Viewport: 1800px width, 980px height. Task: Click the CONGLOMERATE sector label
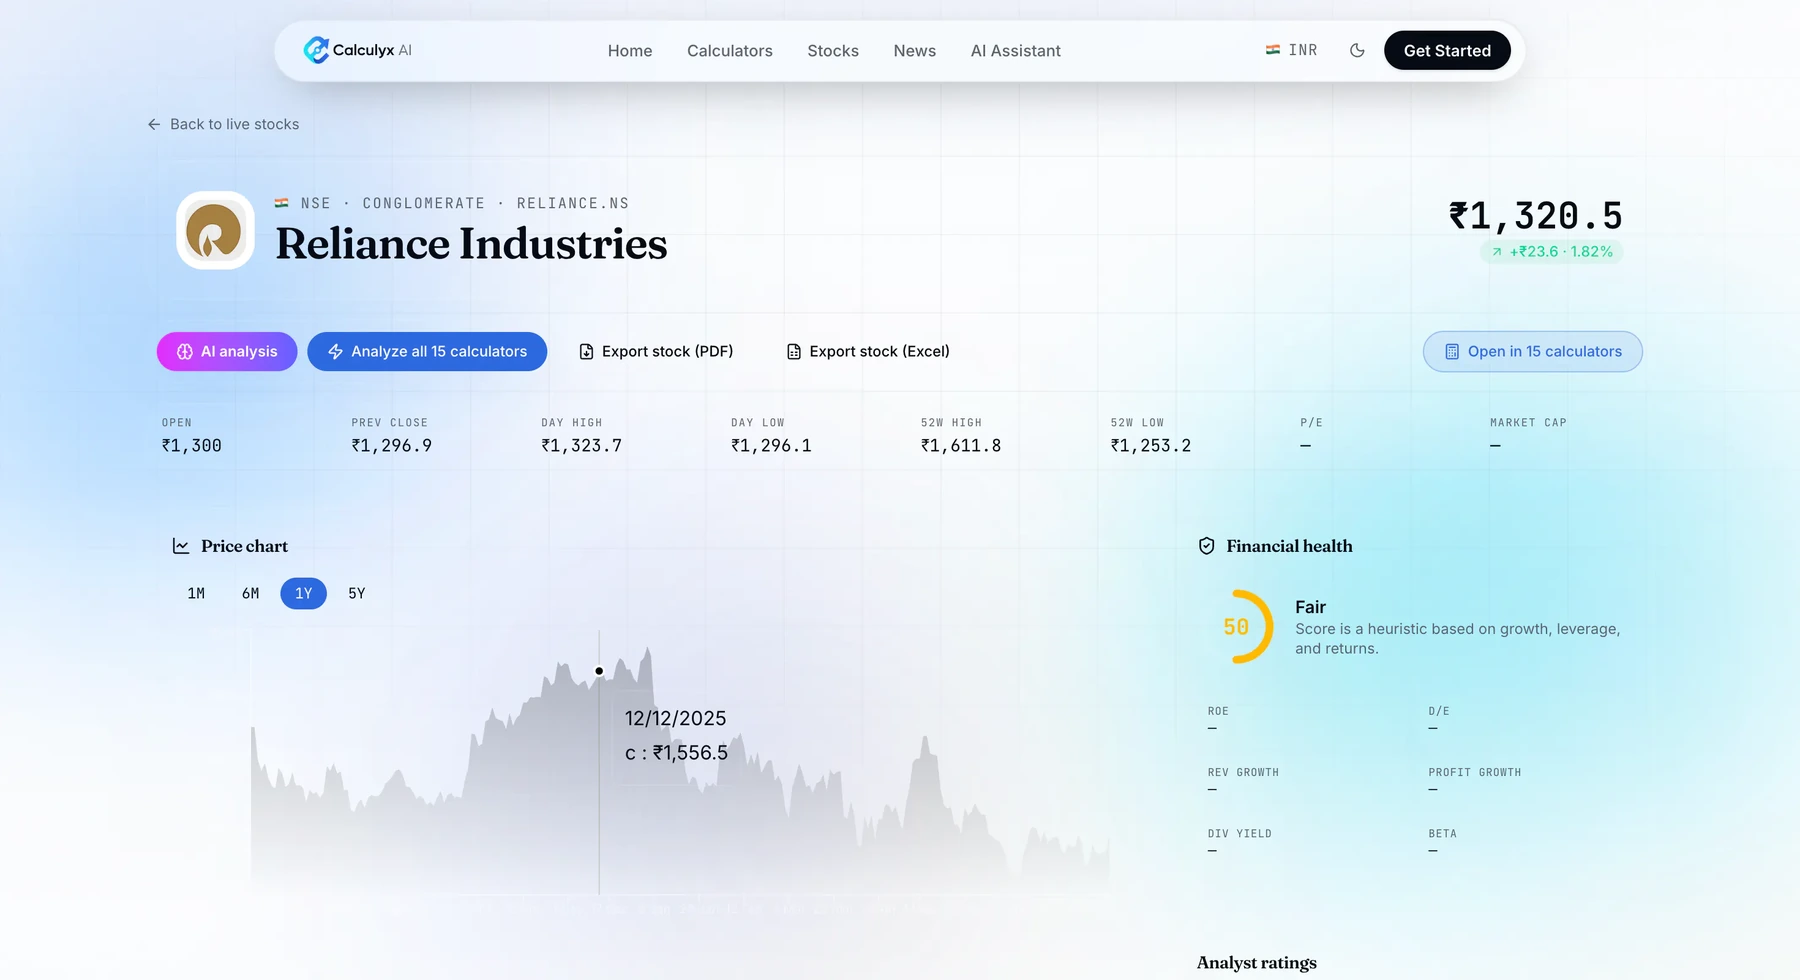424,203
